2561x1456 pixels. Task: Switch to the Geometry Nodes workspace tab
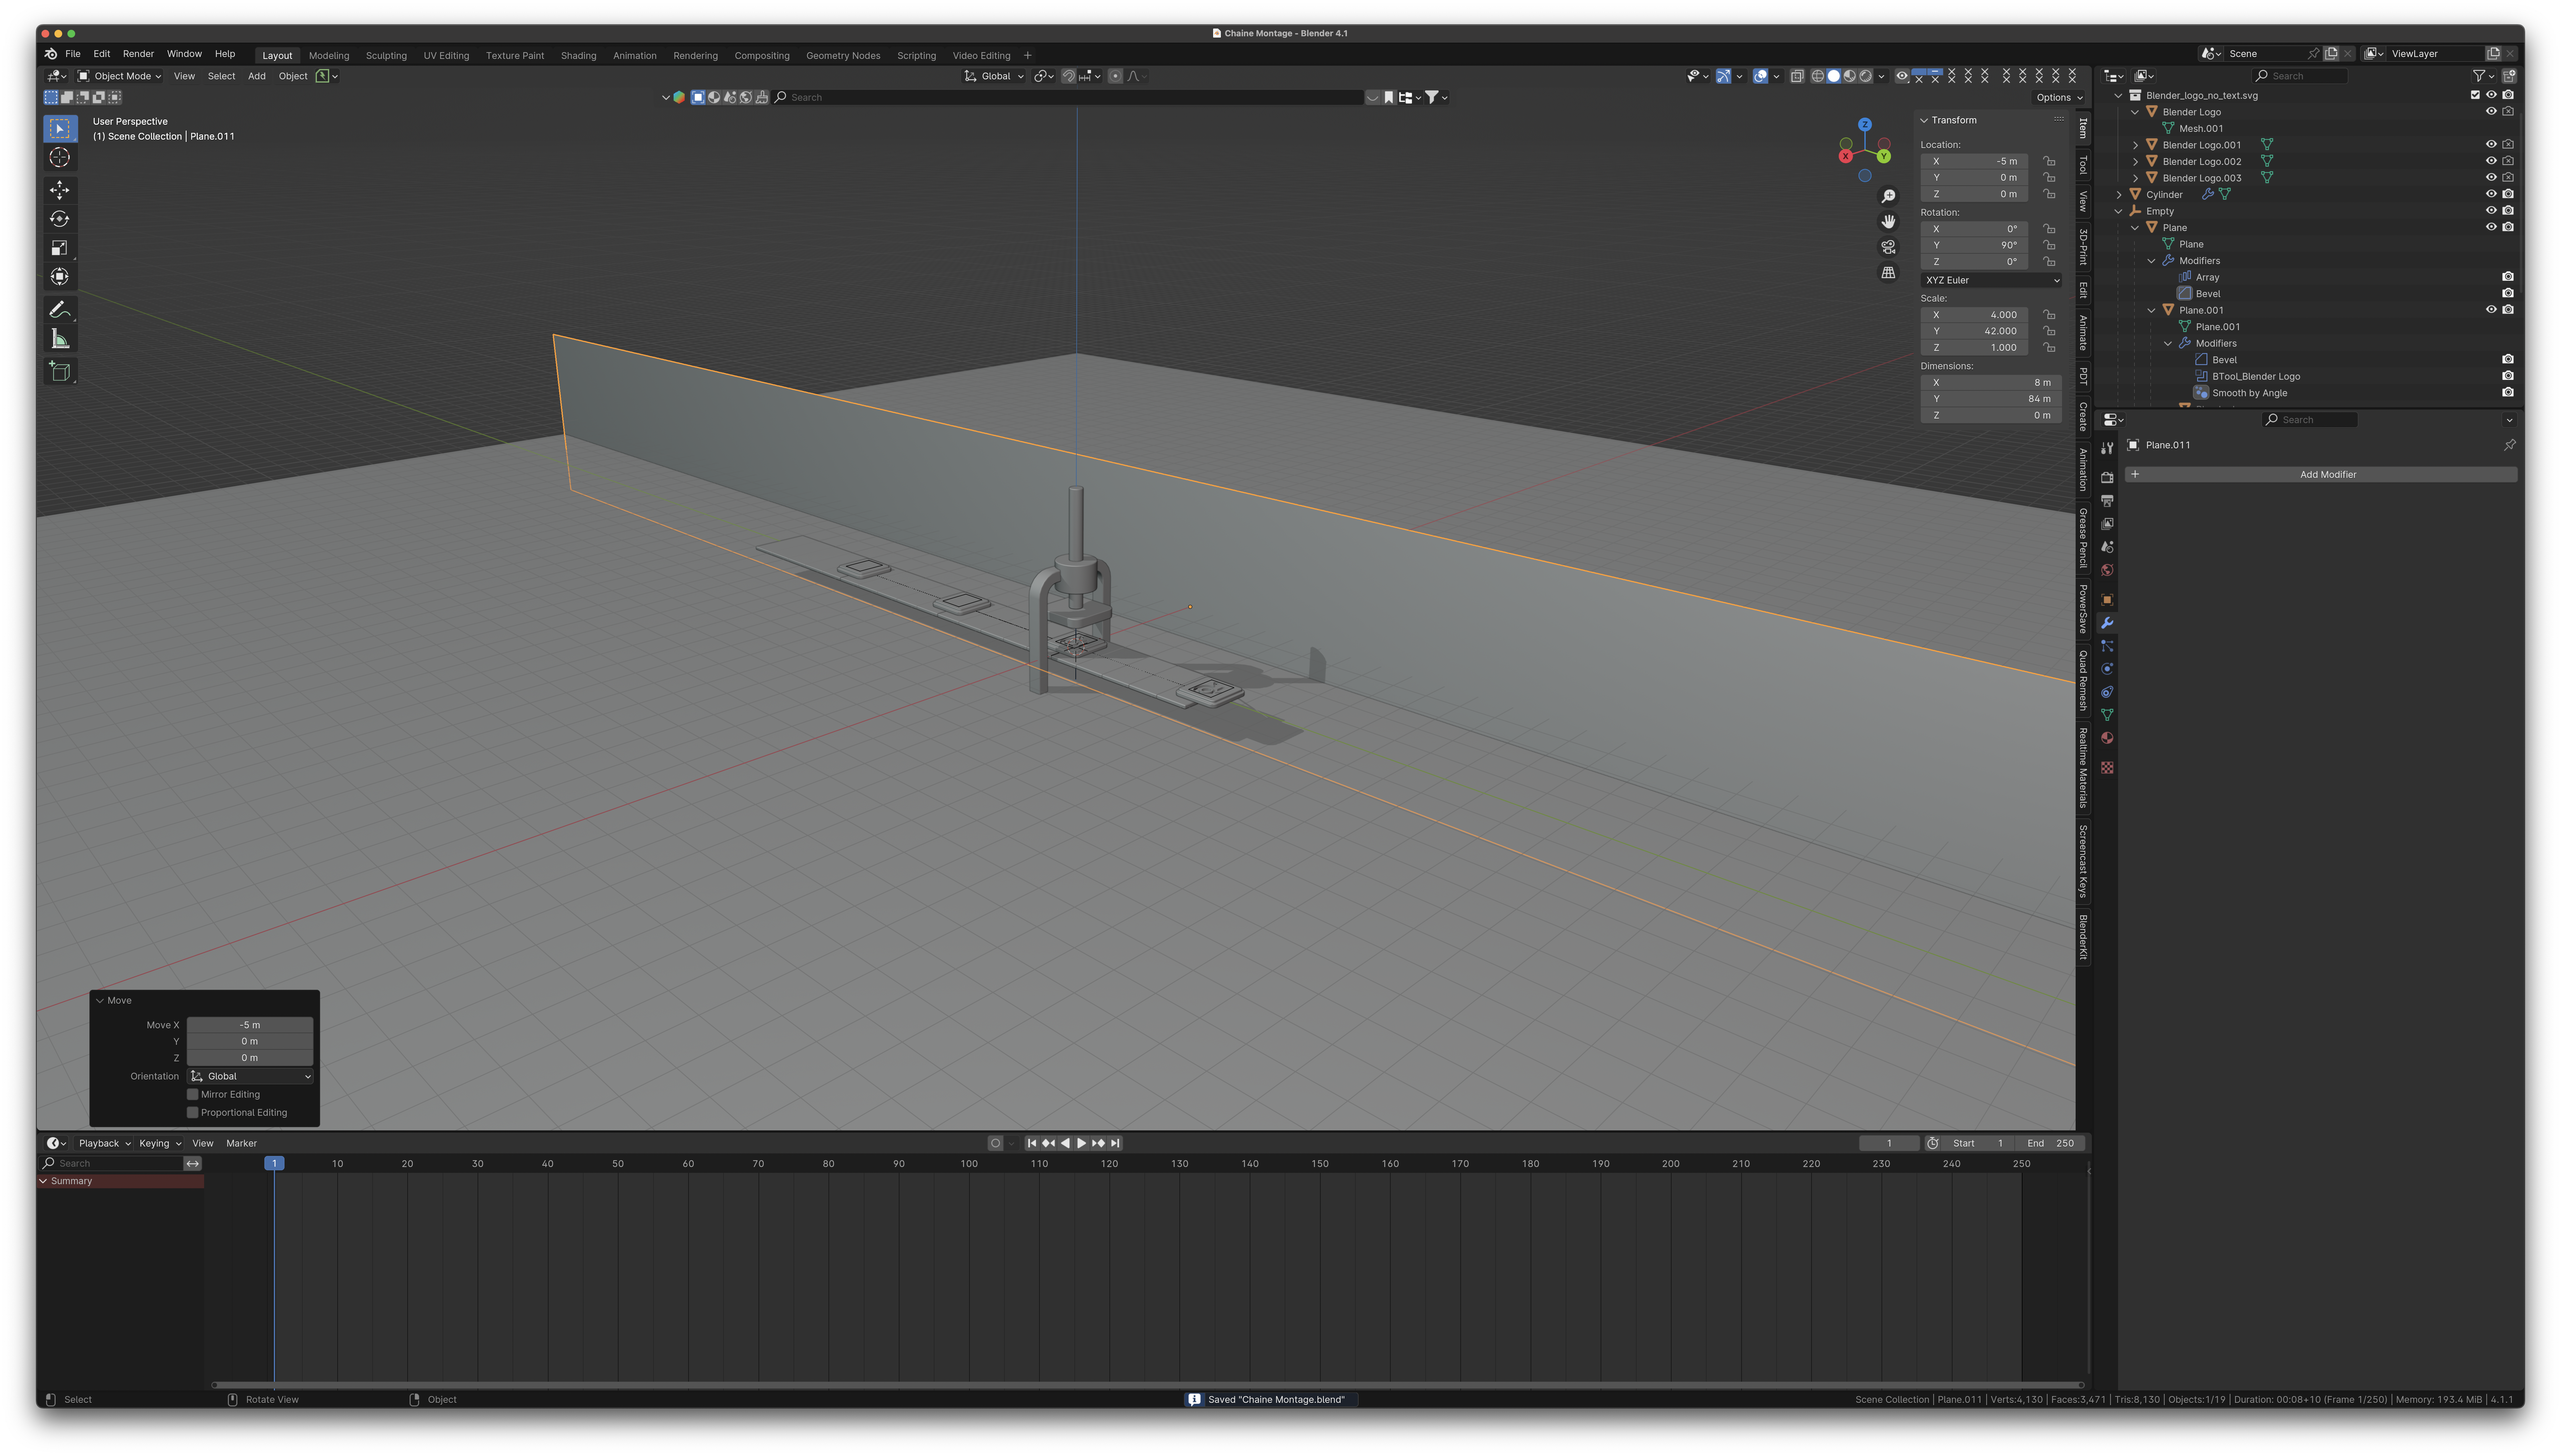pos(843,56)
